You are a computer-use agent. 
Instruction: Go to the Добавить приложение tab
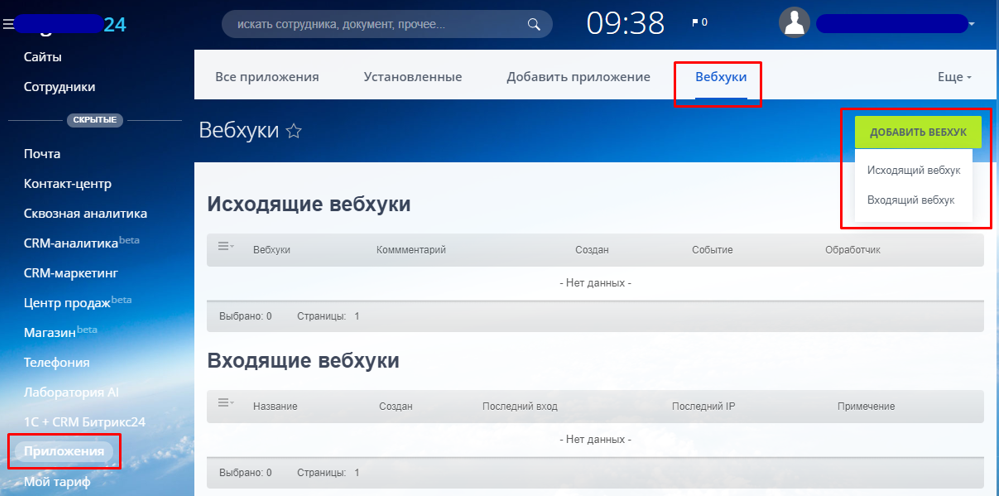point(578,77)
